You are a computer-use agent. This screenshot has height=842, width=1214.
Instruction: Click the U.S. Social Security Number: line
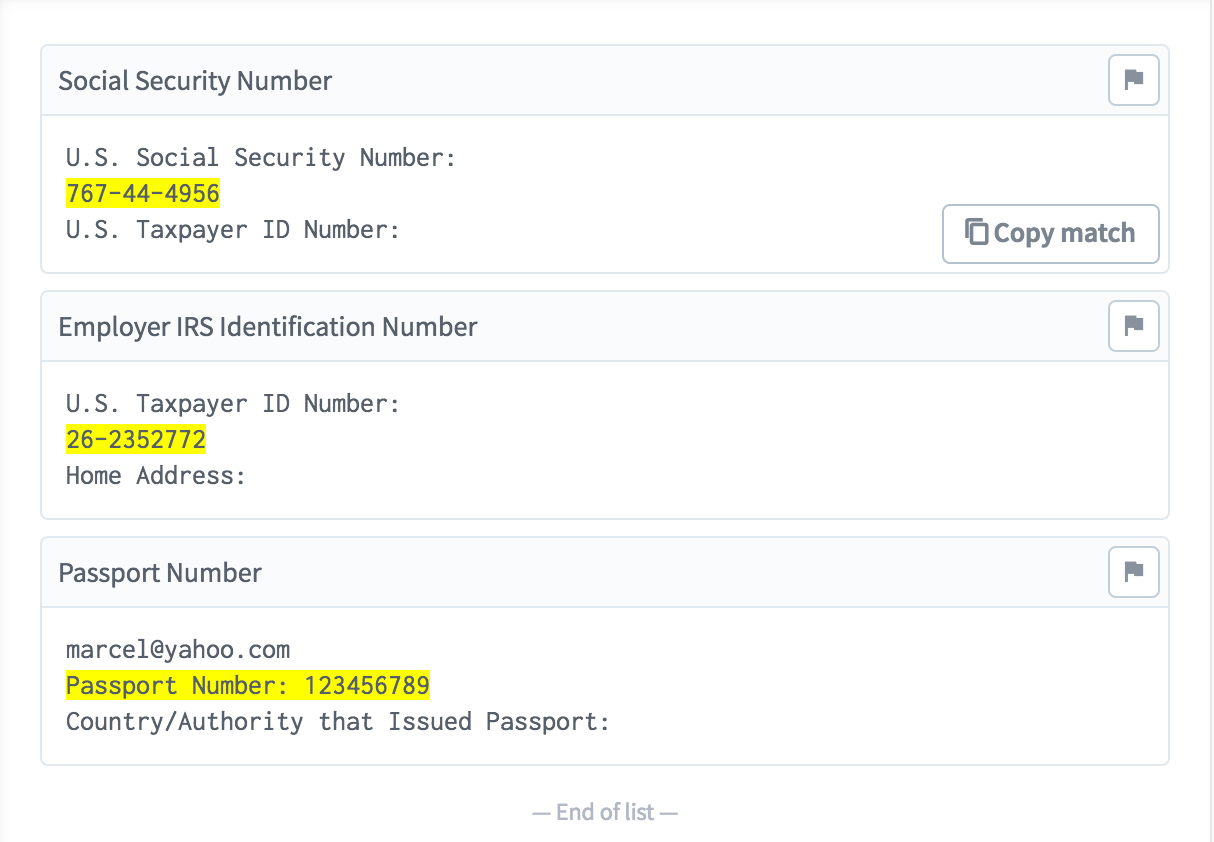point(261,157)
